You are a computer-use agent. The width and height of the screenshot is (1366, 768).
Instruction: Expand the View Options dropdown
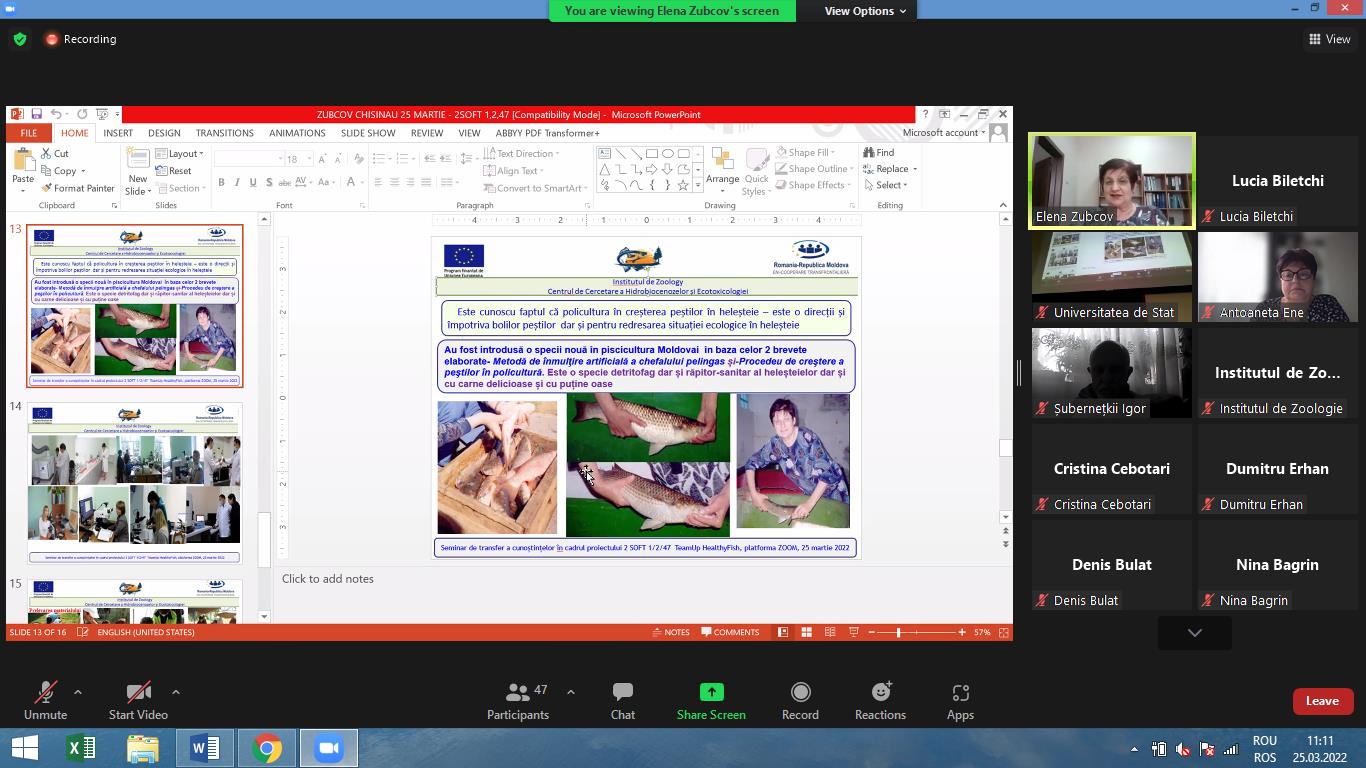pyautogui.click(x=865, y=11)
